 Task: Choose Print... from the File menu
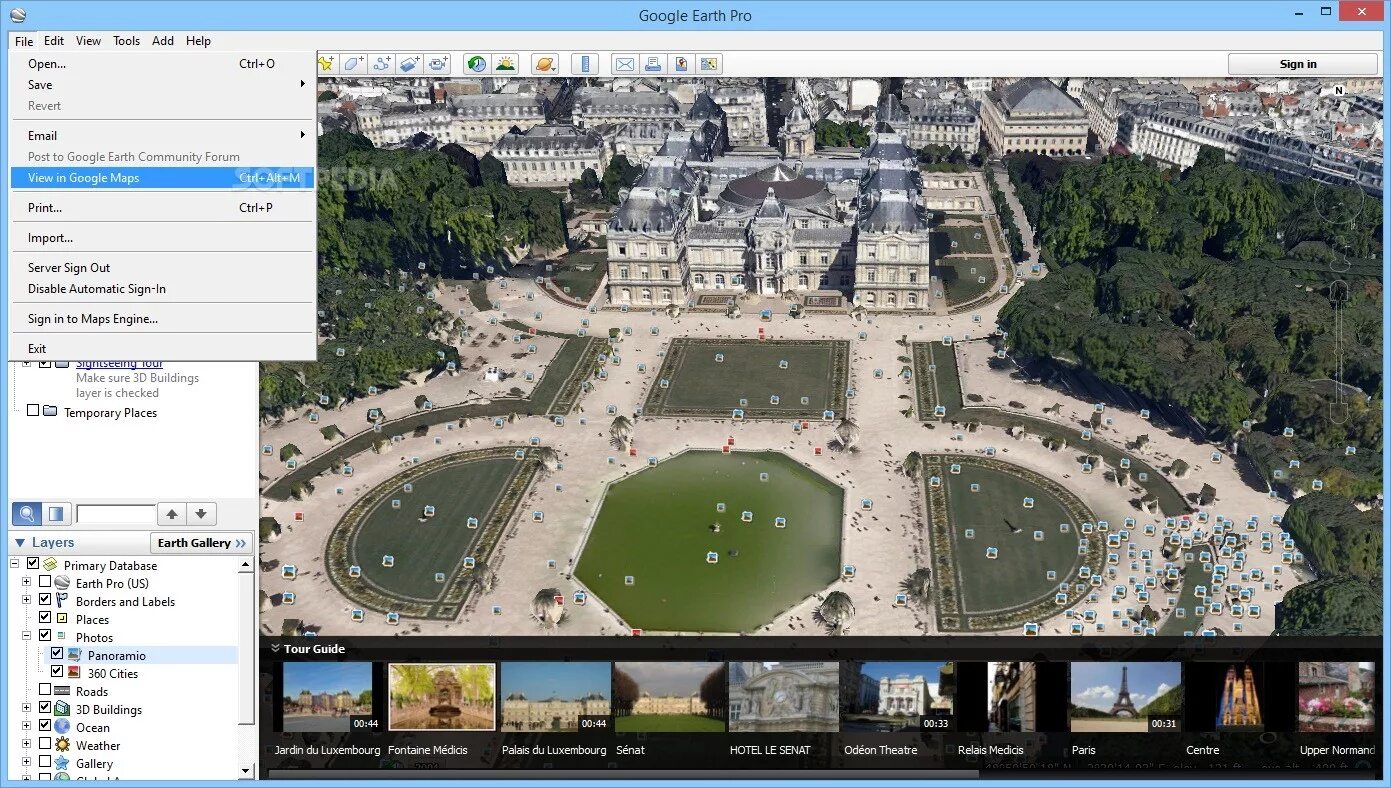[162, 208]
